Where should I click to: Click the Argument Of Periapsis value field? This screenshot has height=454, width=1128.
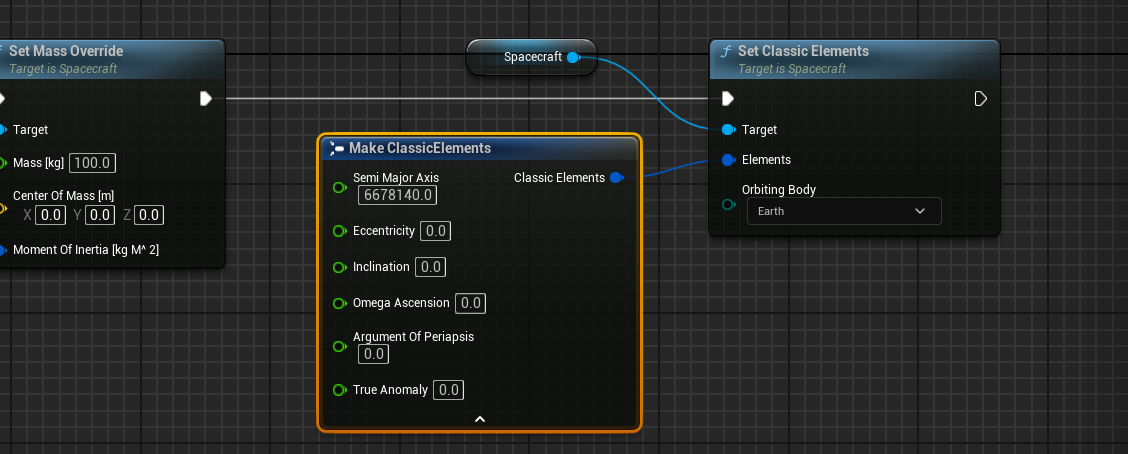point(372,354)
